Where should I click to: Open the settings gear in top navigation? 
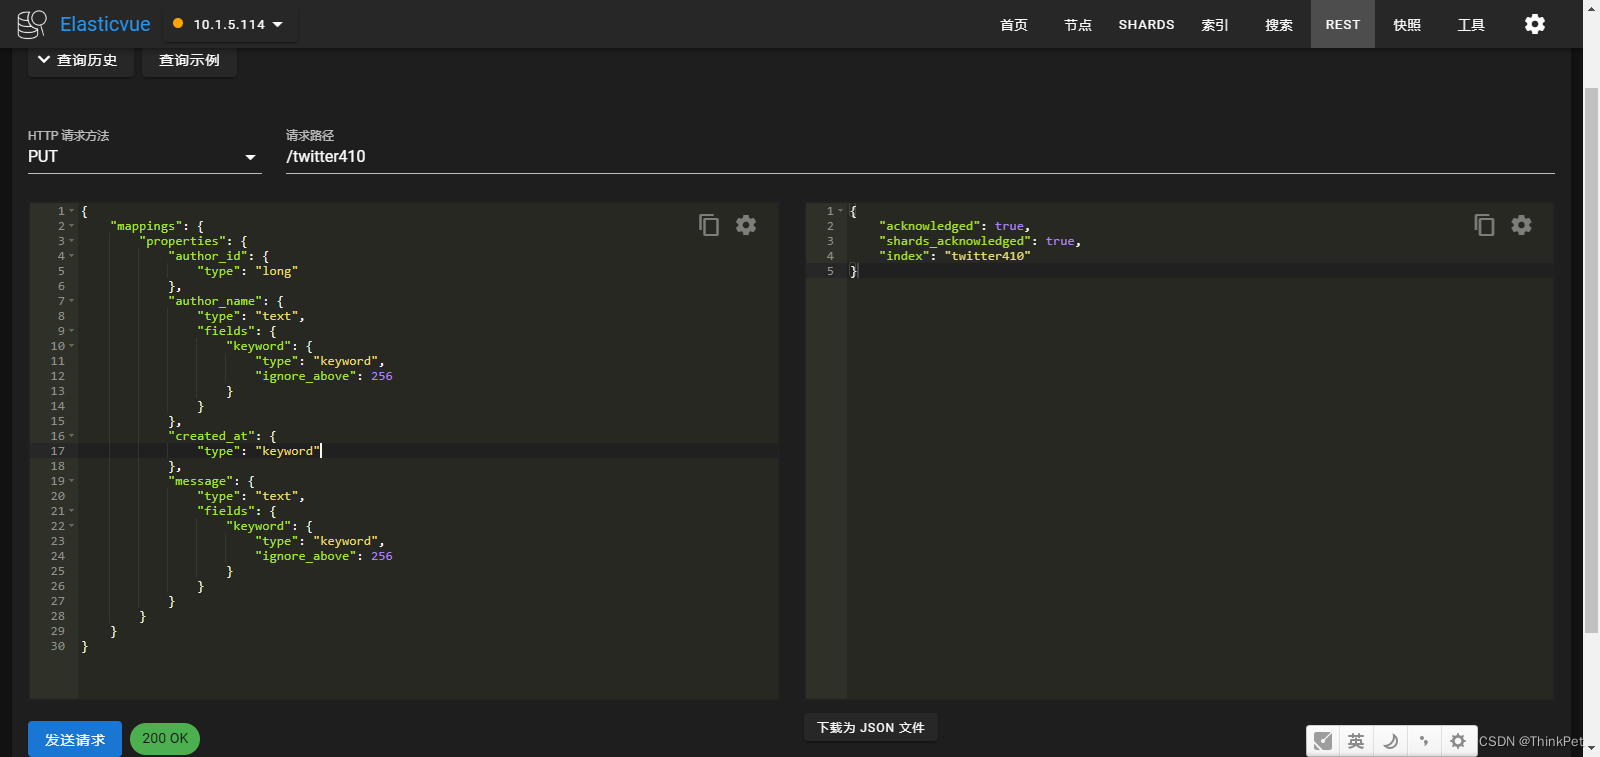coord(1535,24)
